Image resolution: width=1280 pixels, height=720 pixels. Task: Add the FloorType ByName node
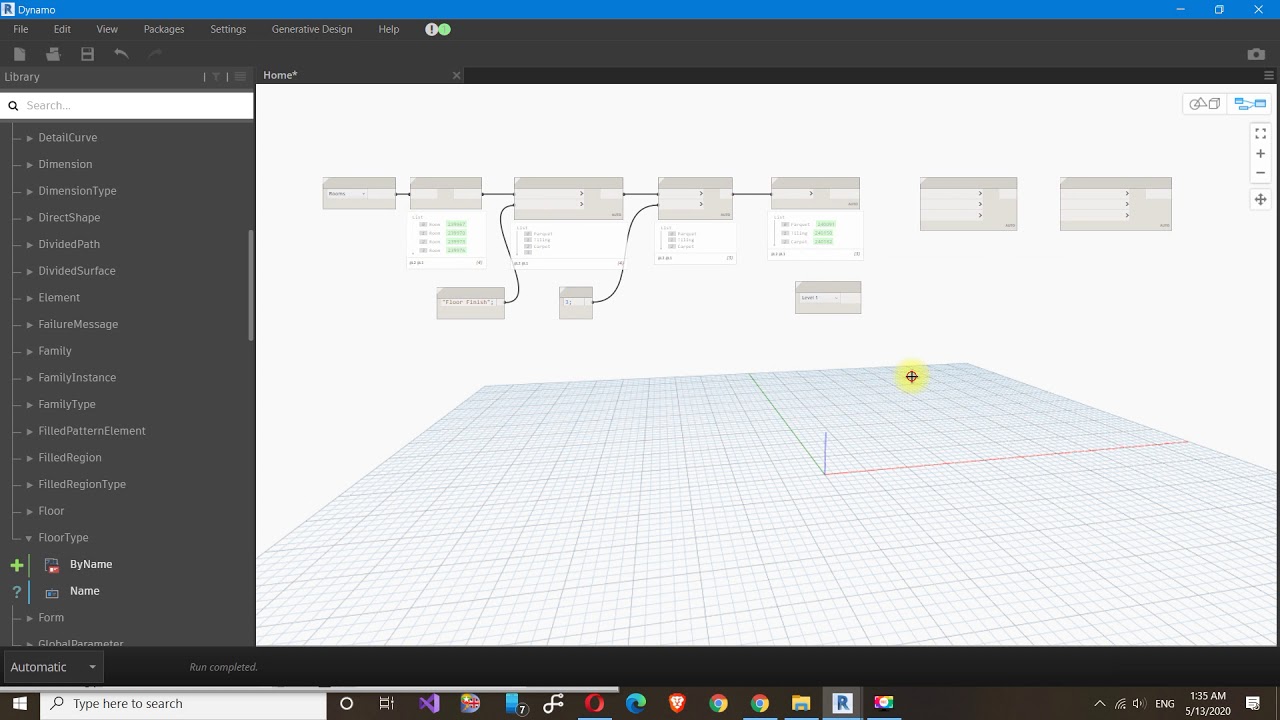tap(91, 564)
